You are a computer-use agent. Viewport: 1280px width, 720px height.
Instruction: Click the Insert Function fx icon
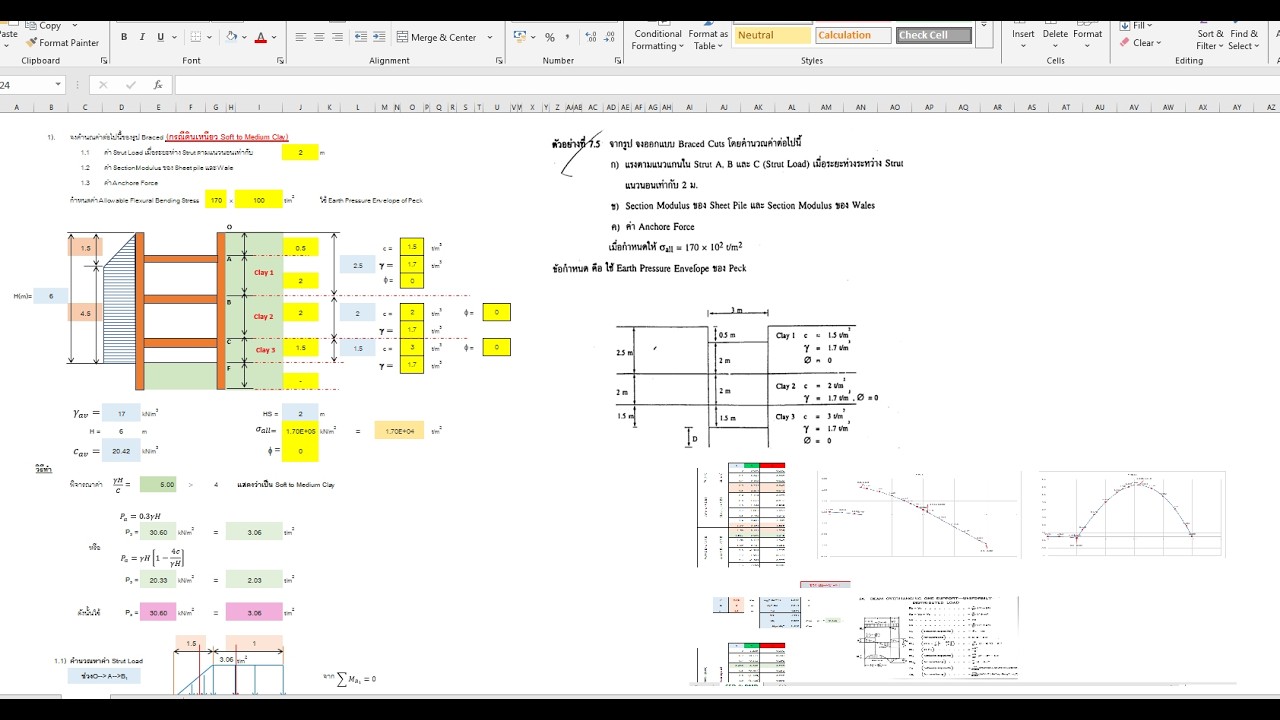click(157, 85)
